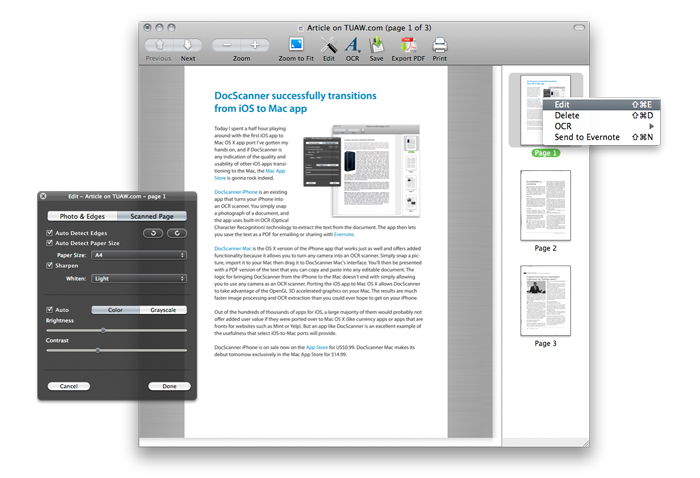The image size is (700, 478).
Task: Toggle Auto Detect Paper Size checkbox
Action: [50, 243]
